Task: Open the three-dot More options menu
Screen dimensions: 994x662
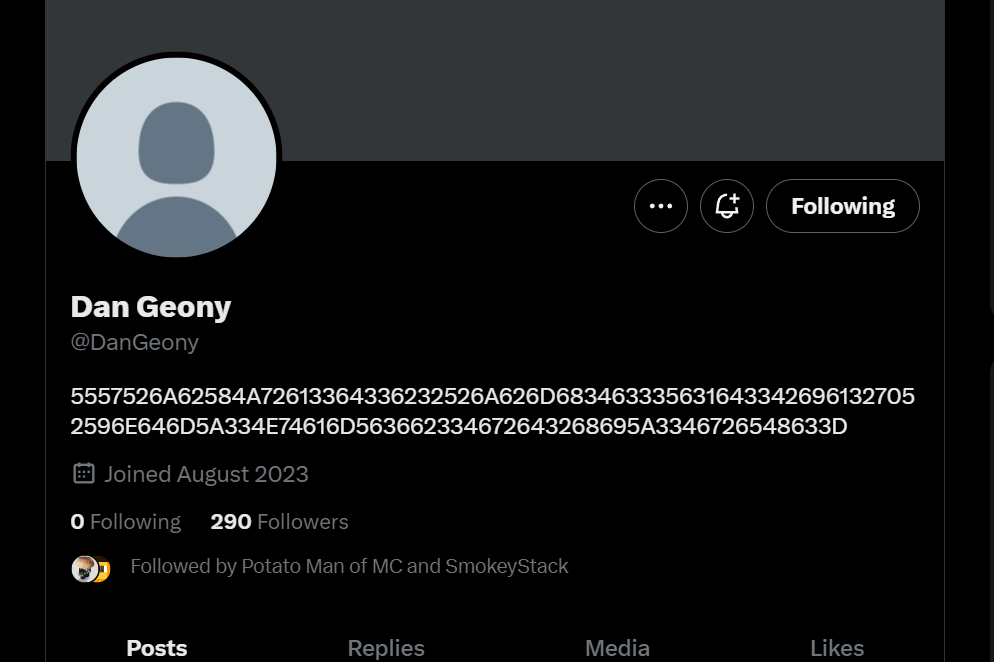Action: click(x=661, y=206)
